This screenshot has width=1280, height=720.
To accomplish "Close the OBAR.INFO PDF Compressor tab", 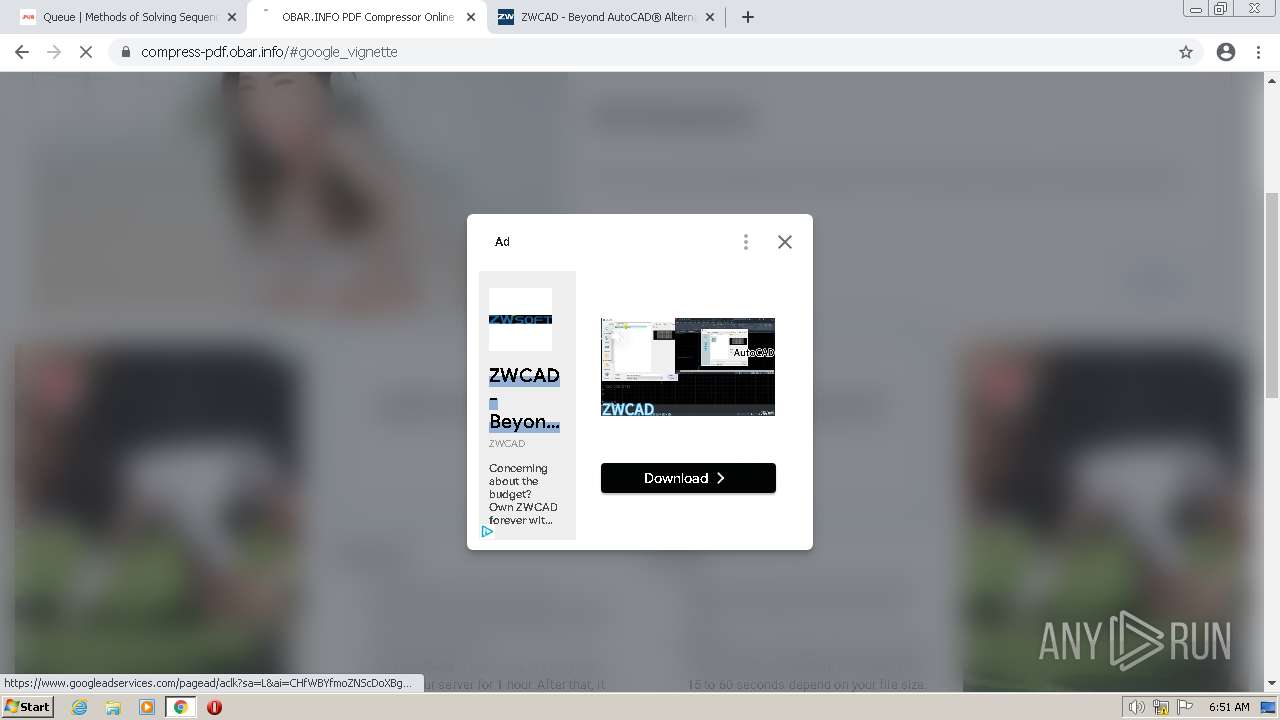I will point(470,17).
